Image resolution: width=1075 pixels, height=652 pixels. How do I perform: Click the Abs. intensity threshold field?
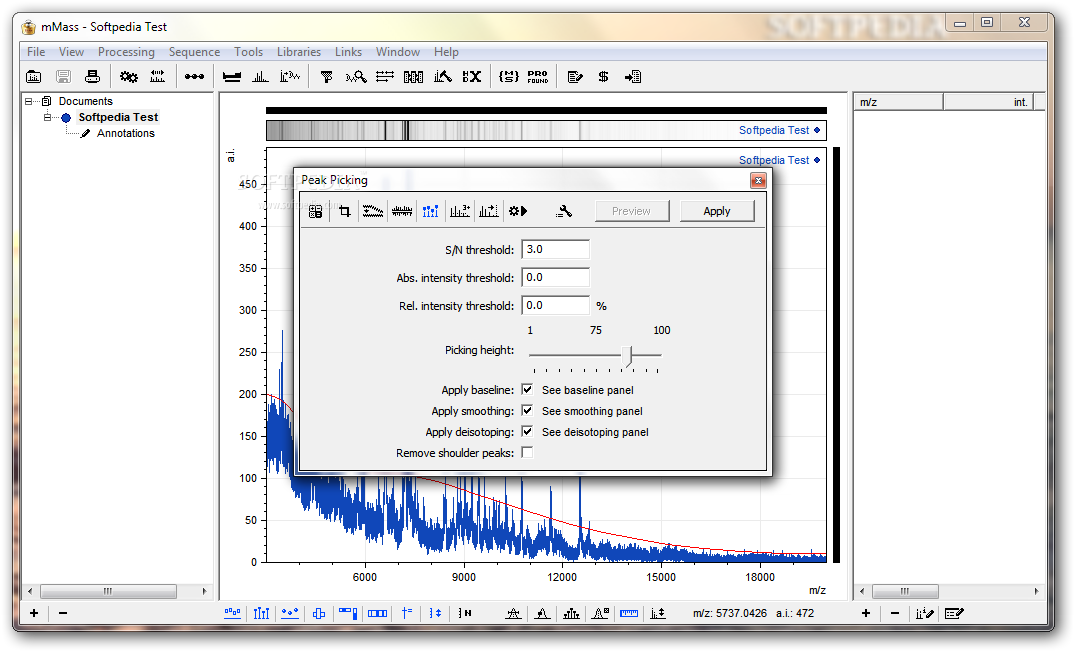pyautogui.click(x=555, y=278)
